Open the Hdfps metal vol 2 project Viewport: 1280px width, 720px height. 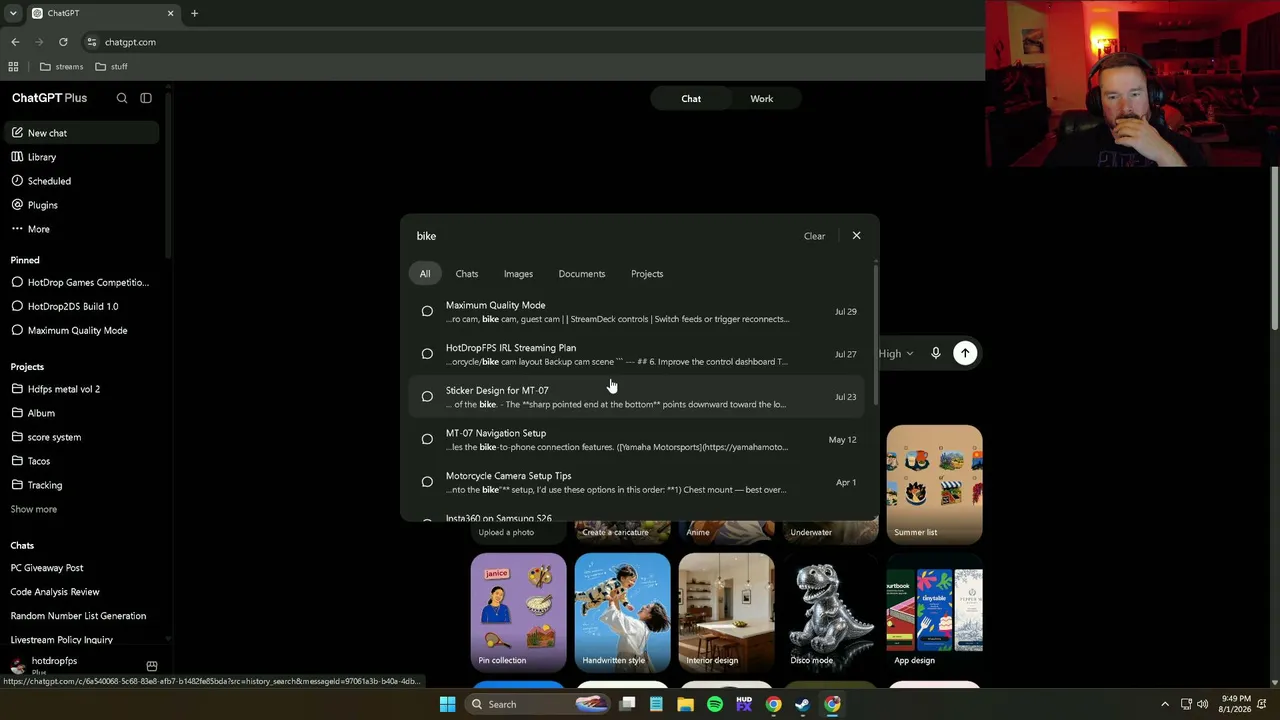80,389
